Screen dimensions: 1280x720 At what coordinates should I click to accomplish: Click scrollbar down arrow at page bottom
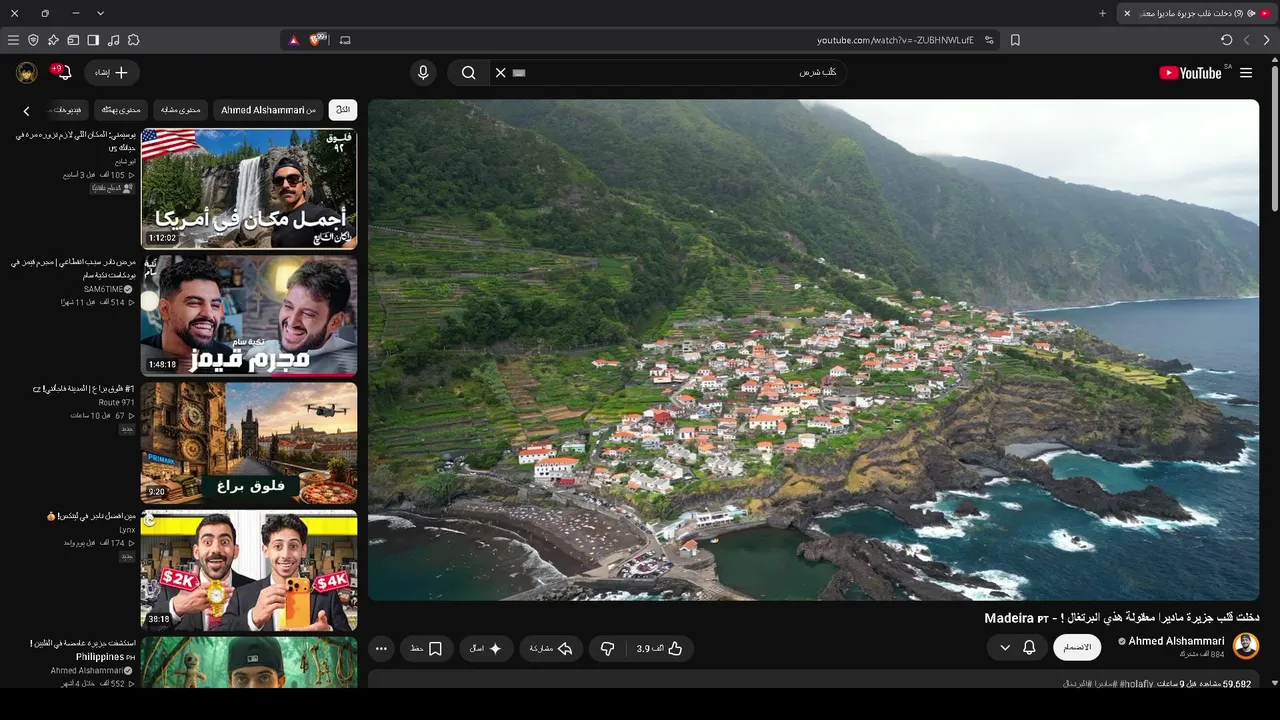coord(1274,683)
